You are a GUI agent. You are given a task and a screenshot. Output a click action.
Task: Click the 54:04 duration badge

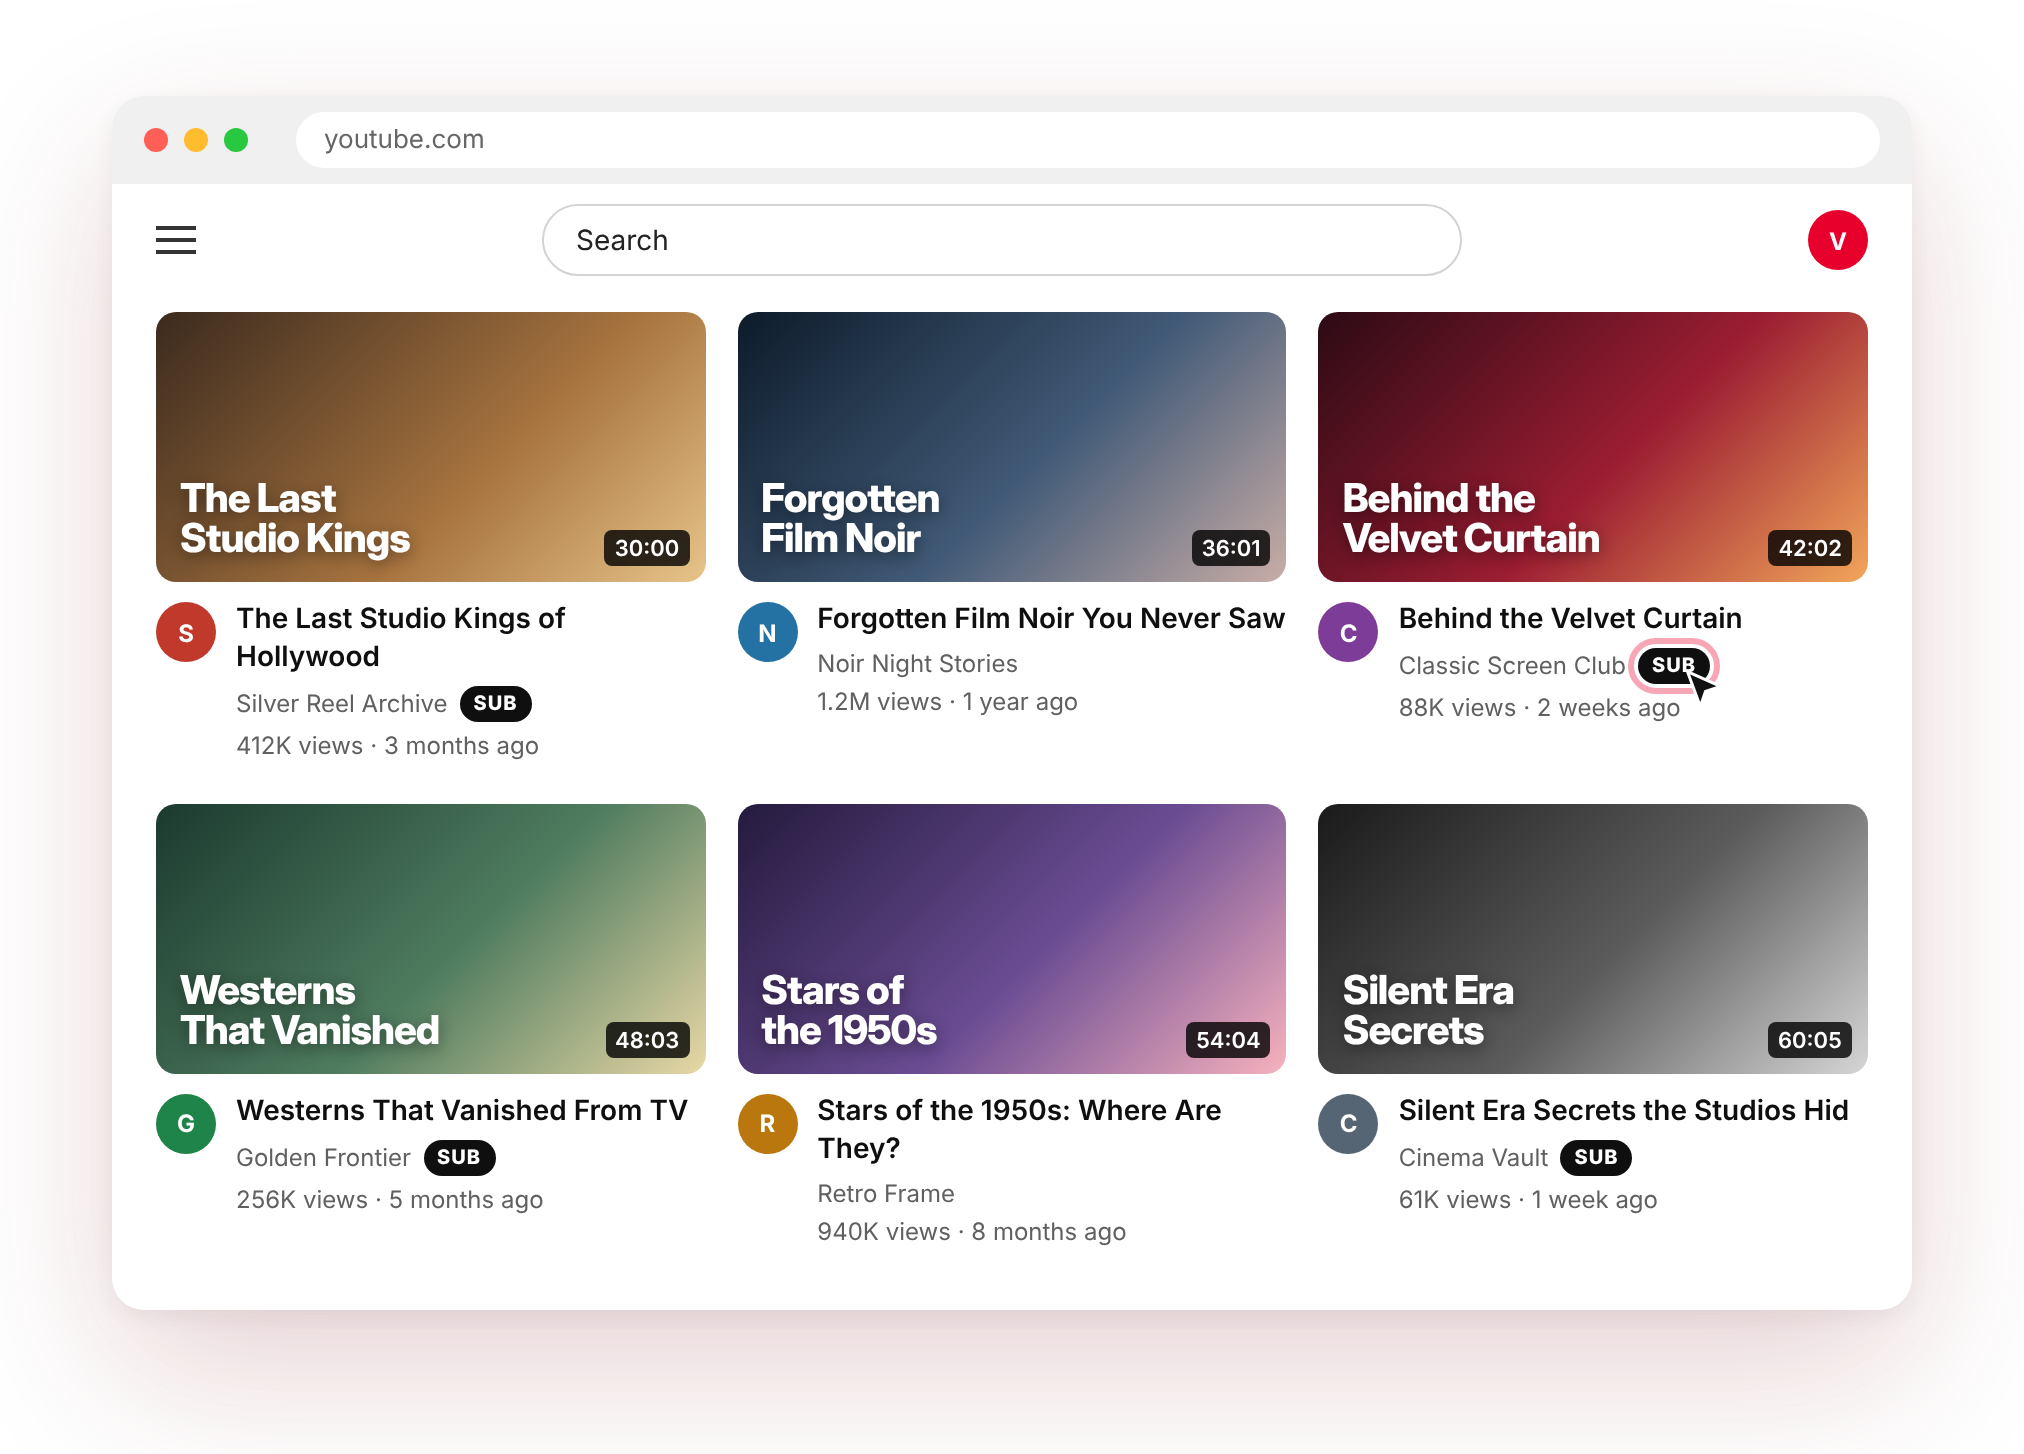(1228, 1040)
